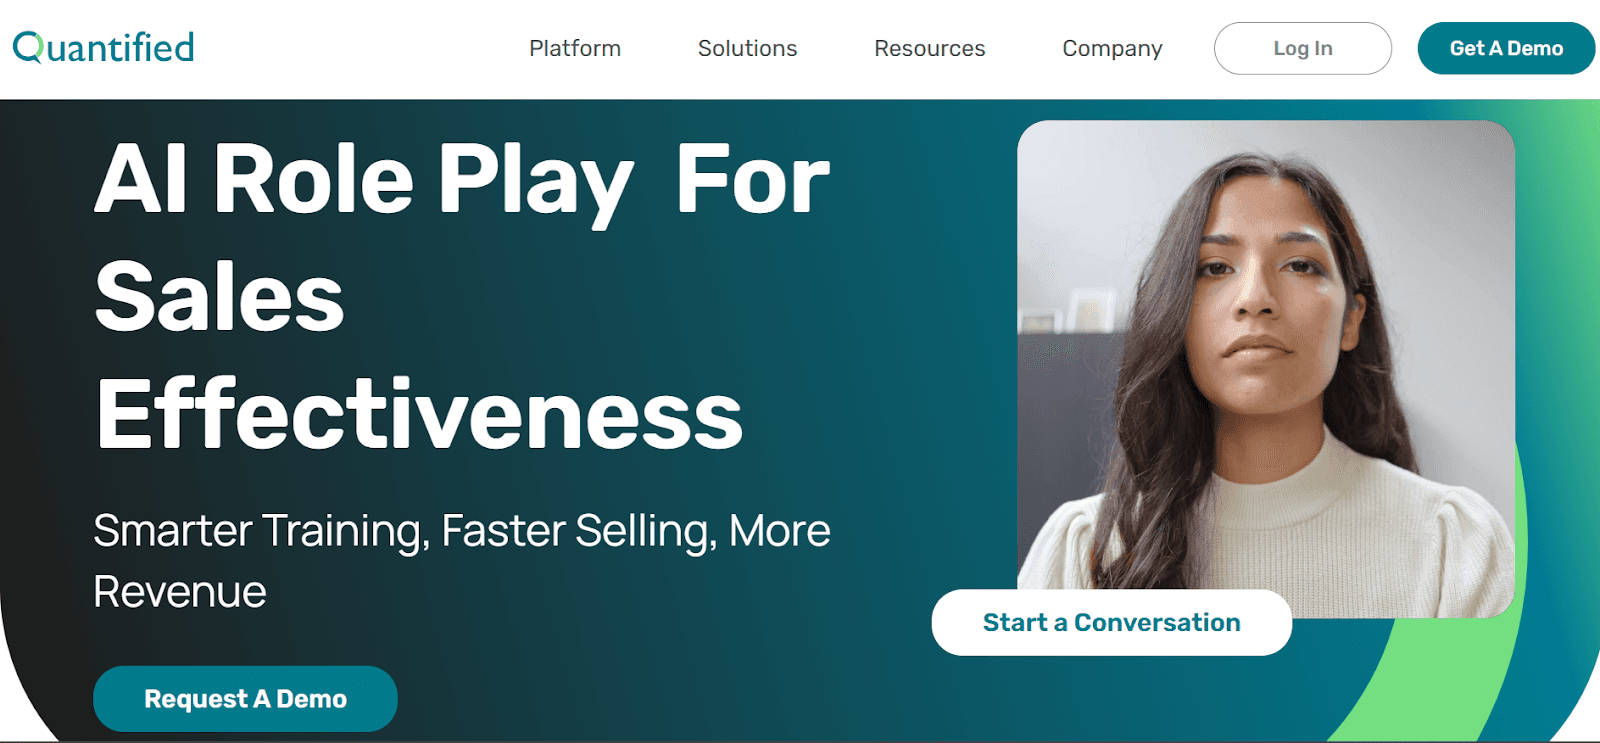The width and height of the screenshot is (1600, 743).
Task: Open the Platform navigation menu
Action: 575,48
